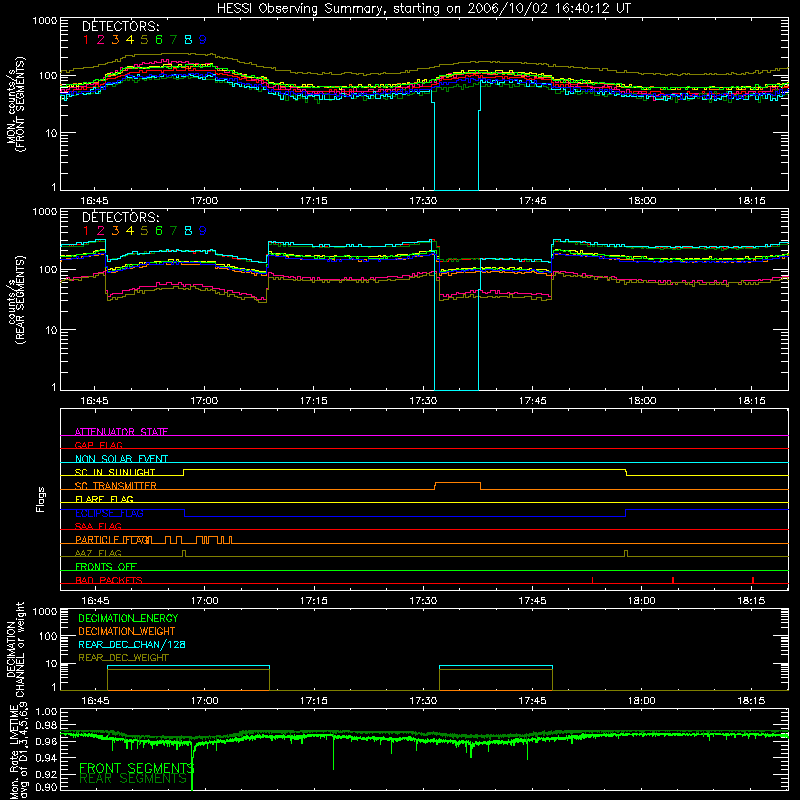Click the MON. counts/s (FRONT SEGMENTS) axis title

[15, 104]
